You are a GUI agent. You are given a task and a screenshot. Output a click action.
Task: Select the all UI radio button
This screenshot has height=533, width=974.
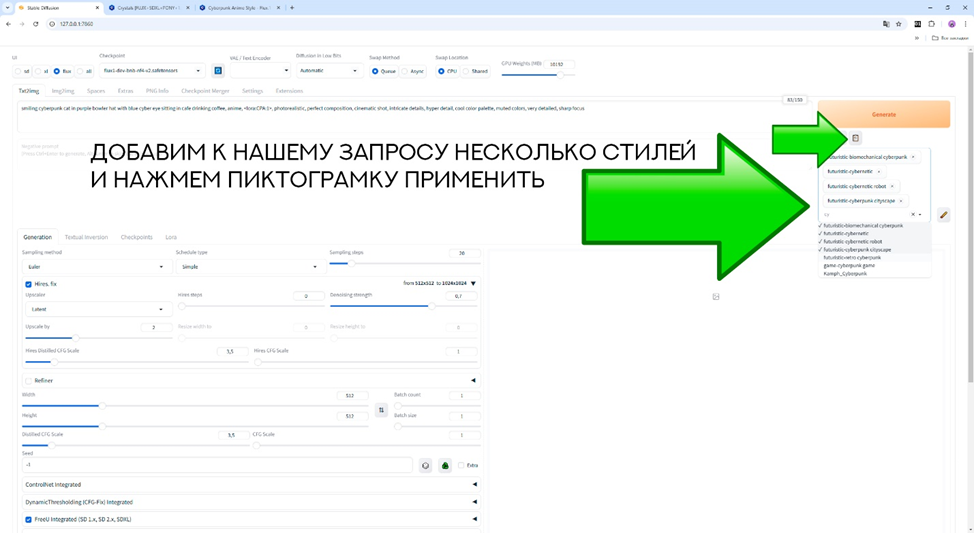(x=80, y=71)
